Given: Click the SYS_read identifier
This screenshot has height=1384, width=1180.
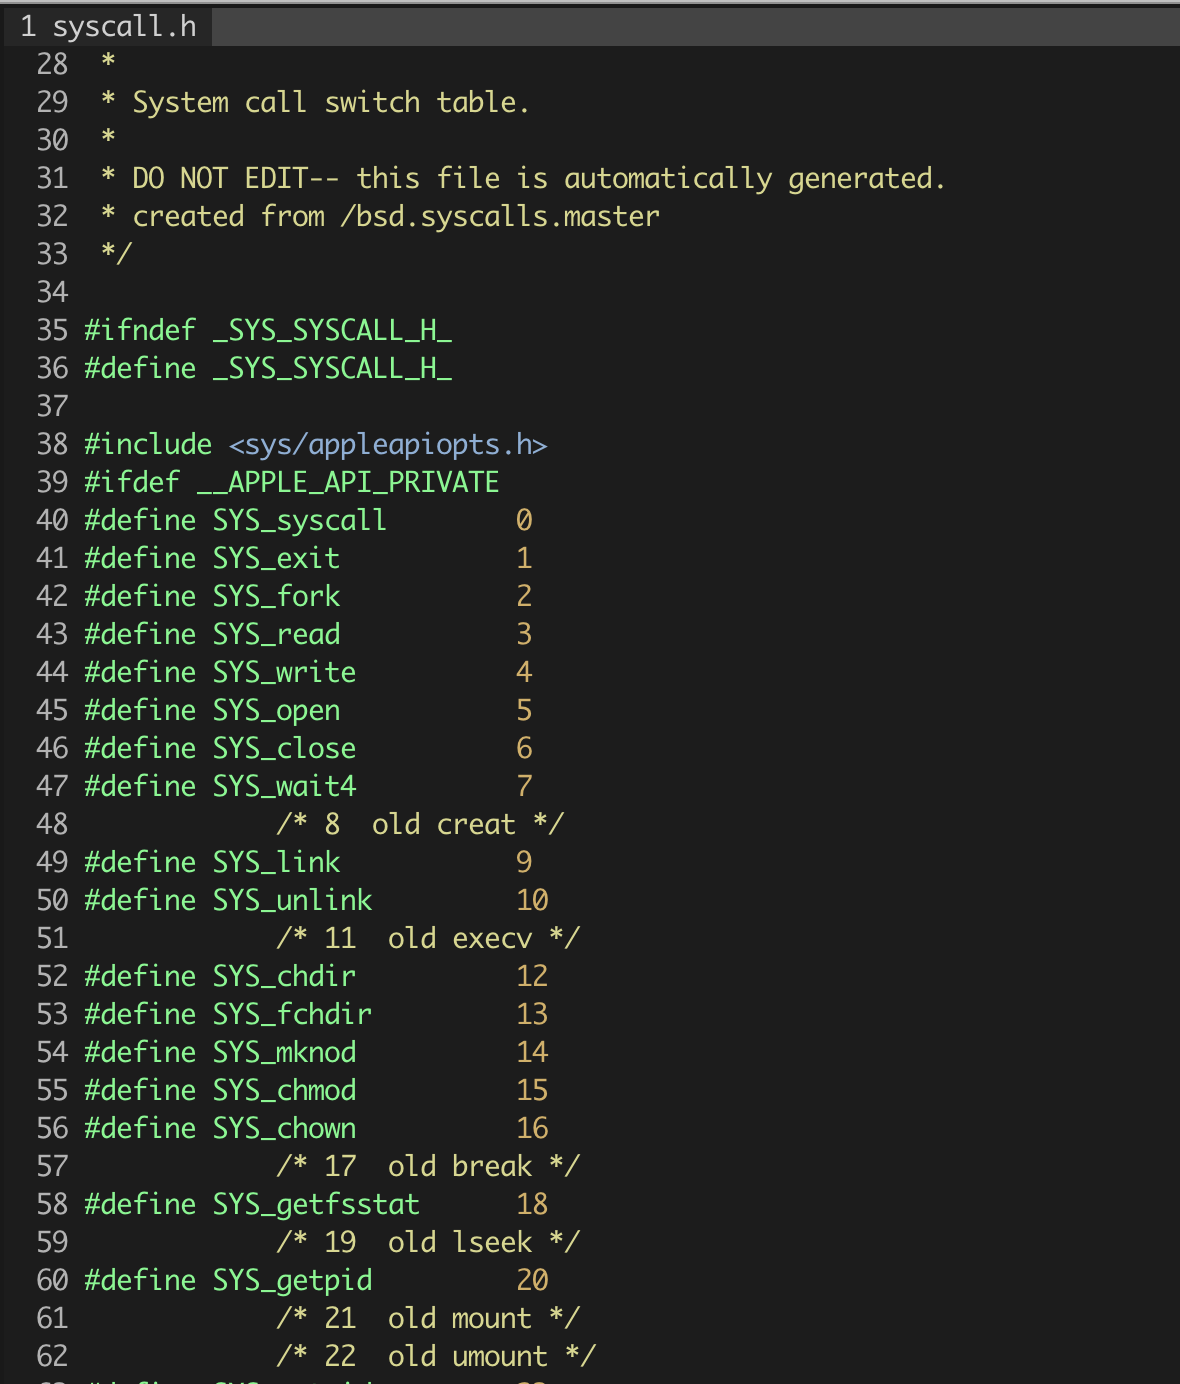Looking at the screenshot, I should pyautogui.click(x=276, y=633).
